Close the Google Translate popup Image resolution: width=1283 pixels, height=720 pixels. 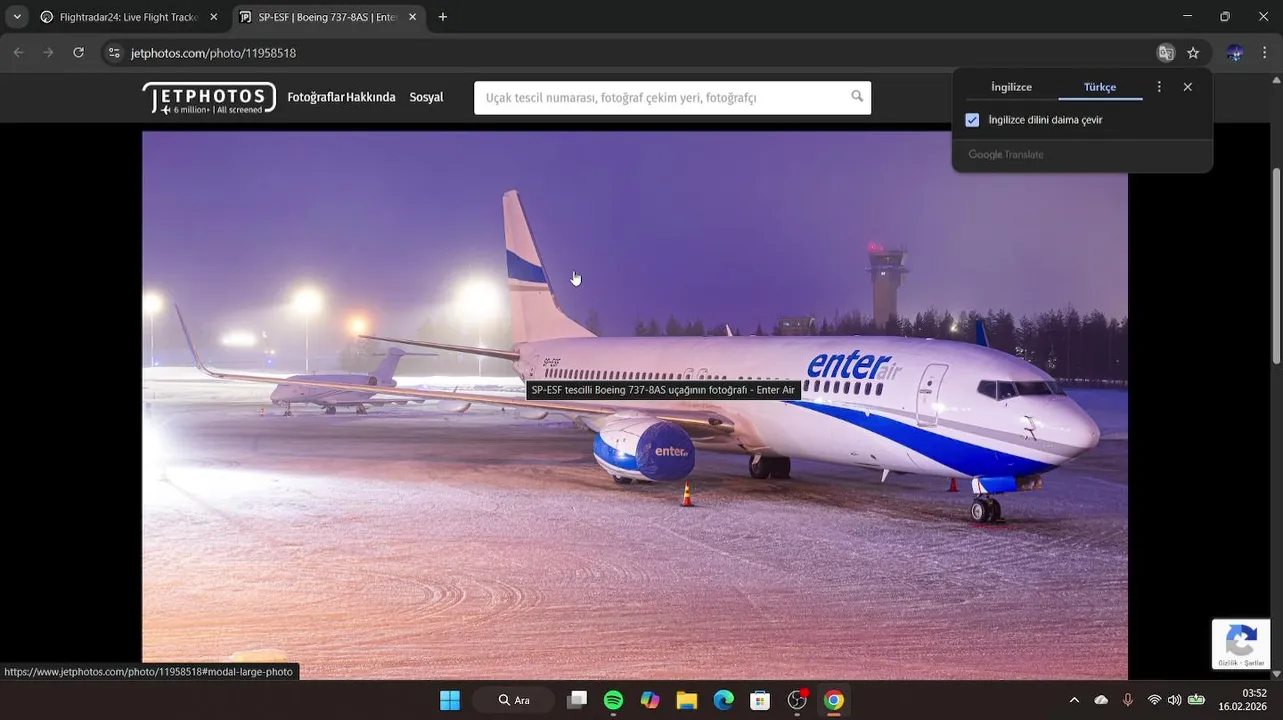click(1187, 87)
